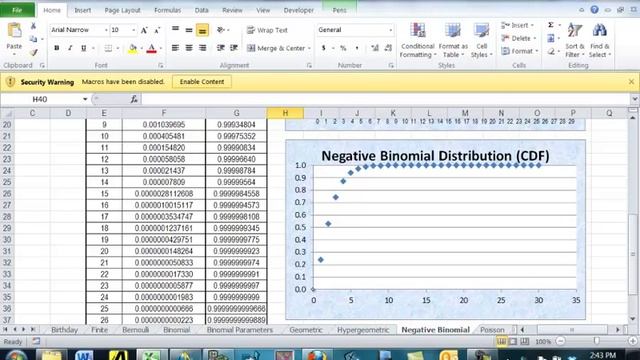Click the Orientation icon

(221, 30)
